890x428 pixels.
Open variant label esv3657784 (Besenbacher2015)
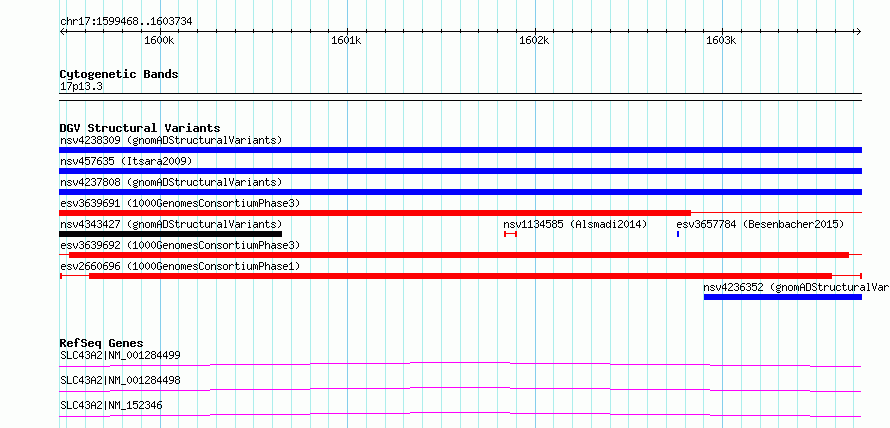(x=761, y=224)
